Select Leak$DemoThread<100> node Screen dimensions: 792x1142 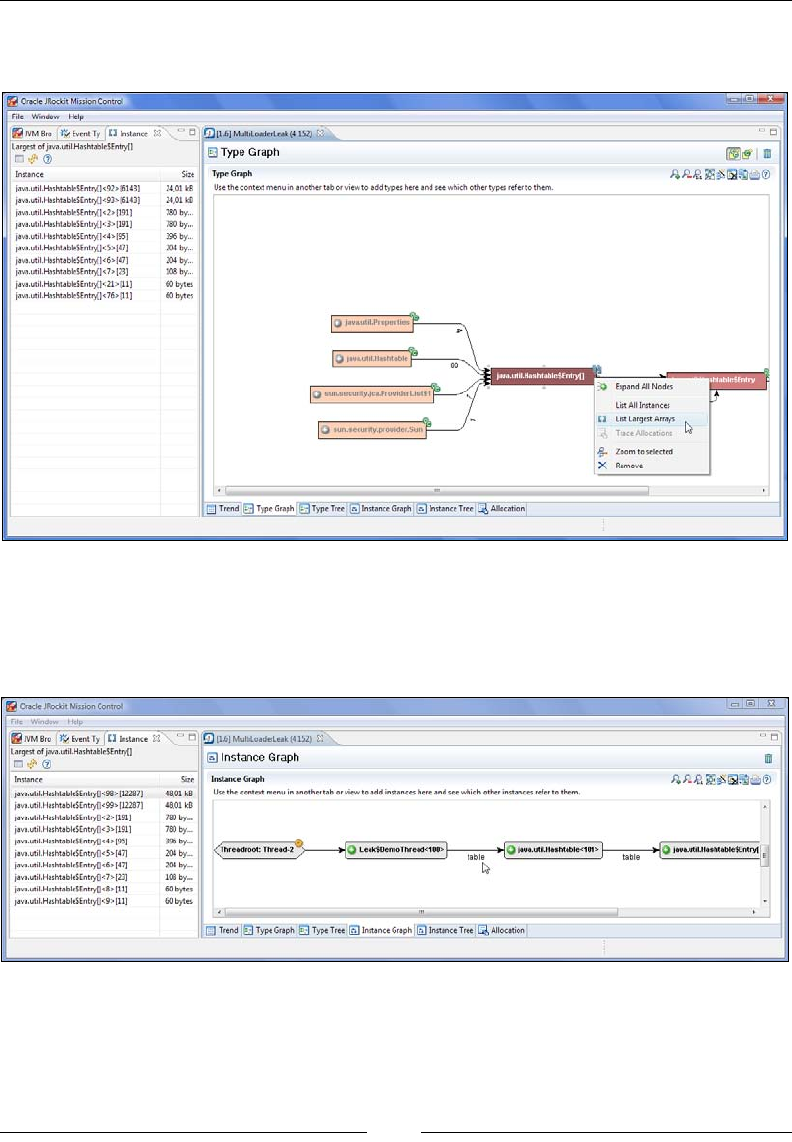[x=396, y=850]
